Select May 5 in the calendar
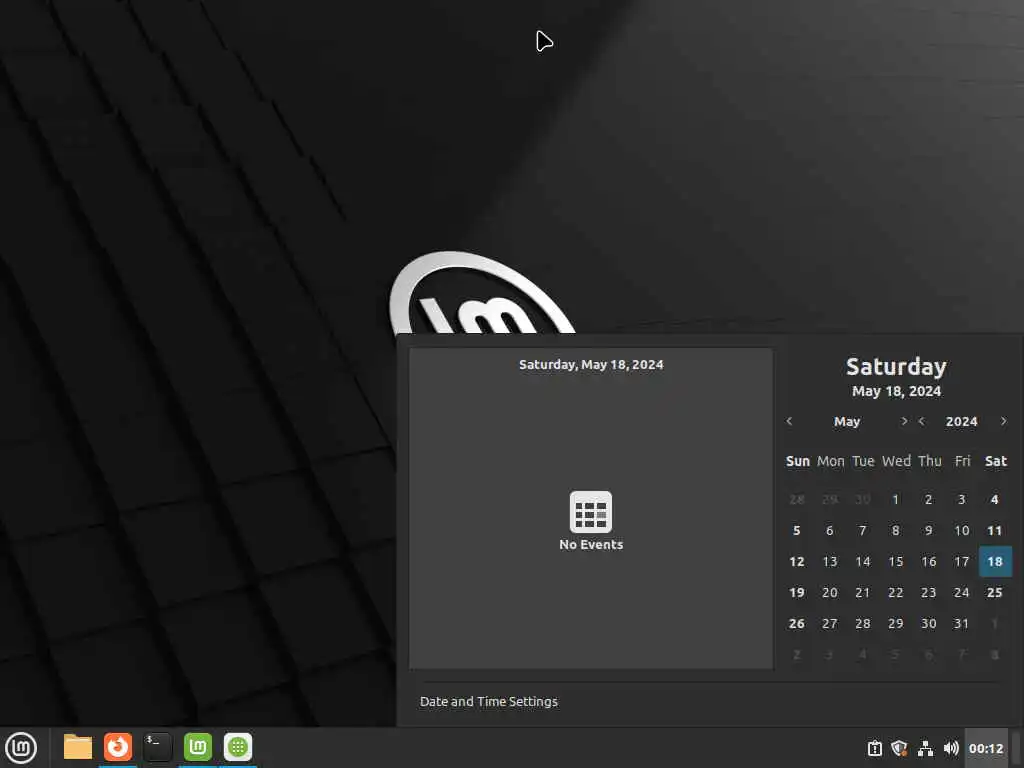The width and height of the screenshot is (1024, 768). (797, 530)
